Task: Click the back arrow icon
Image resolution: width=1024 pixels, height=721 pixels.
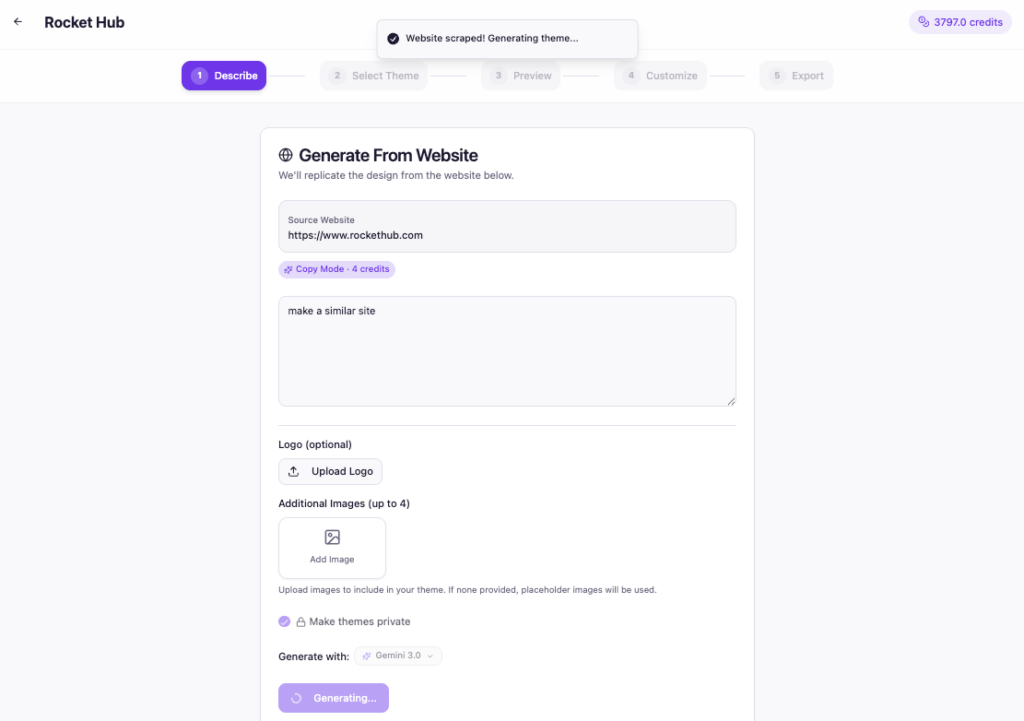Action: 18,22
